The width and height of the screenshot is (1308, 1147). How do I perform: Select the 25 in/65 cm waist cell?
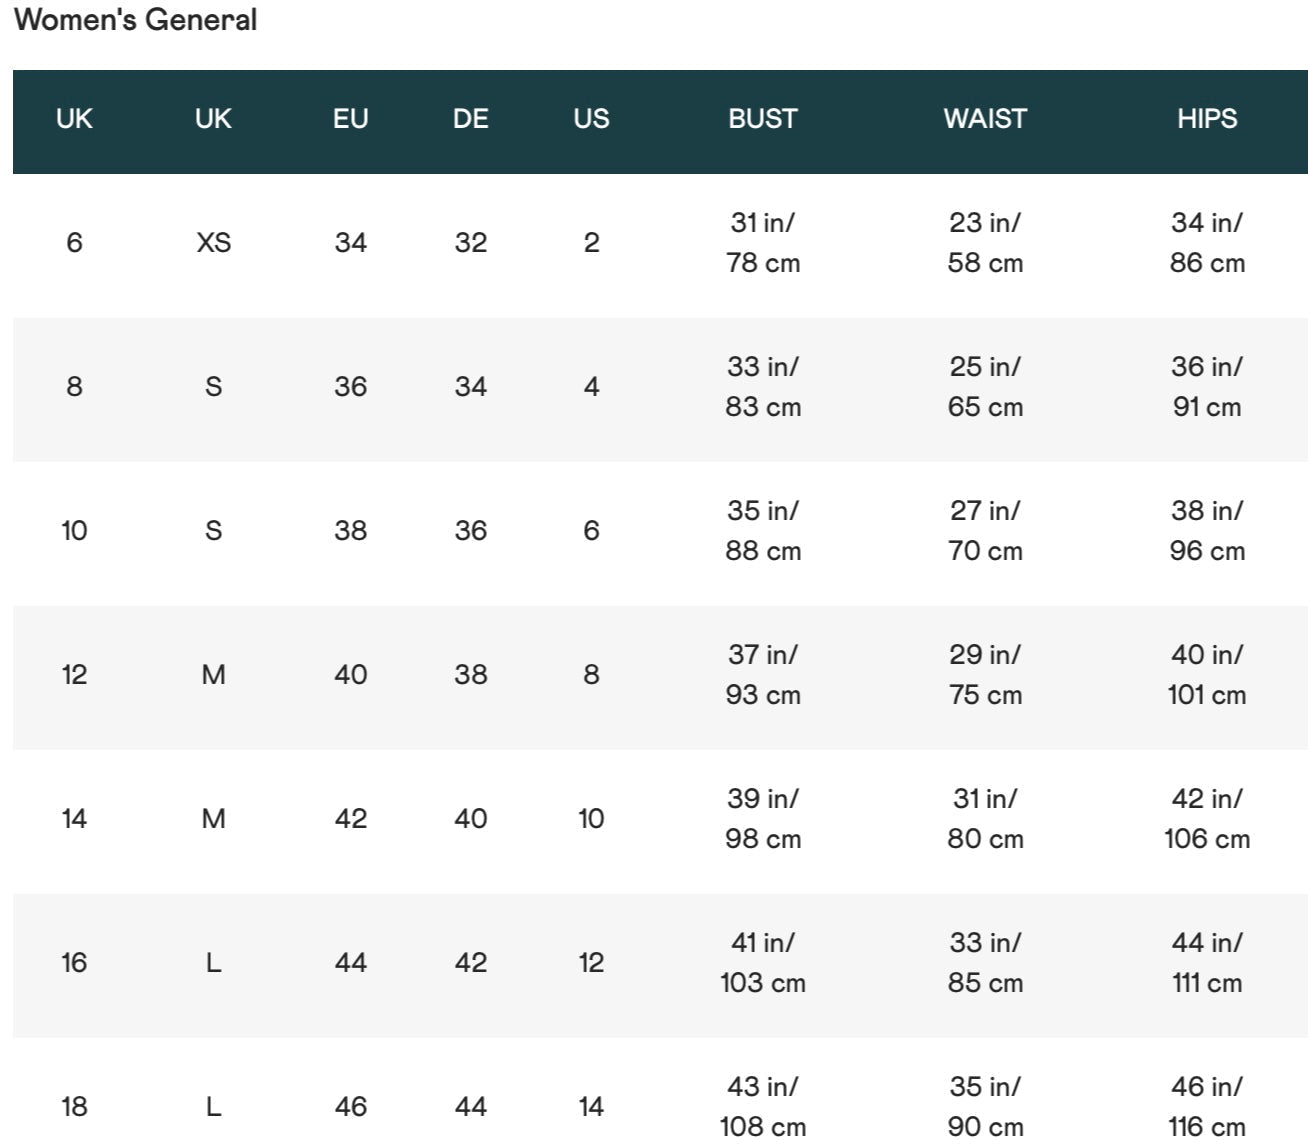pos(985,386)
